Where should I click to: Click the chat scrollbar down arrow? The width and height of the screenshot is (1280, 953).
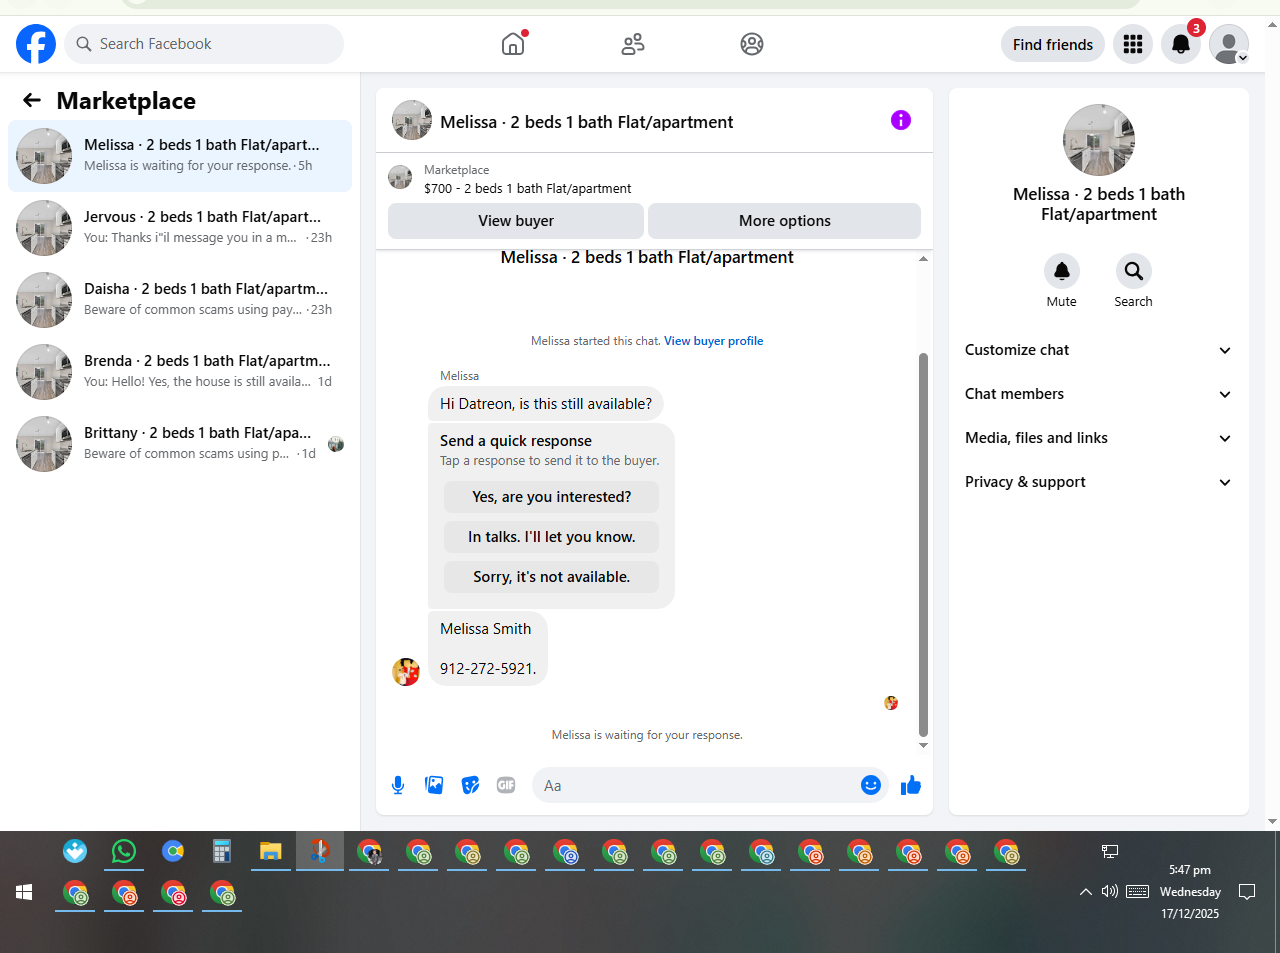click(x=923, y=745)
